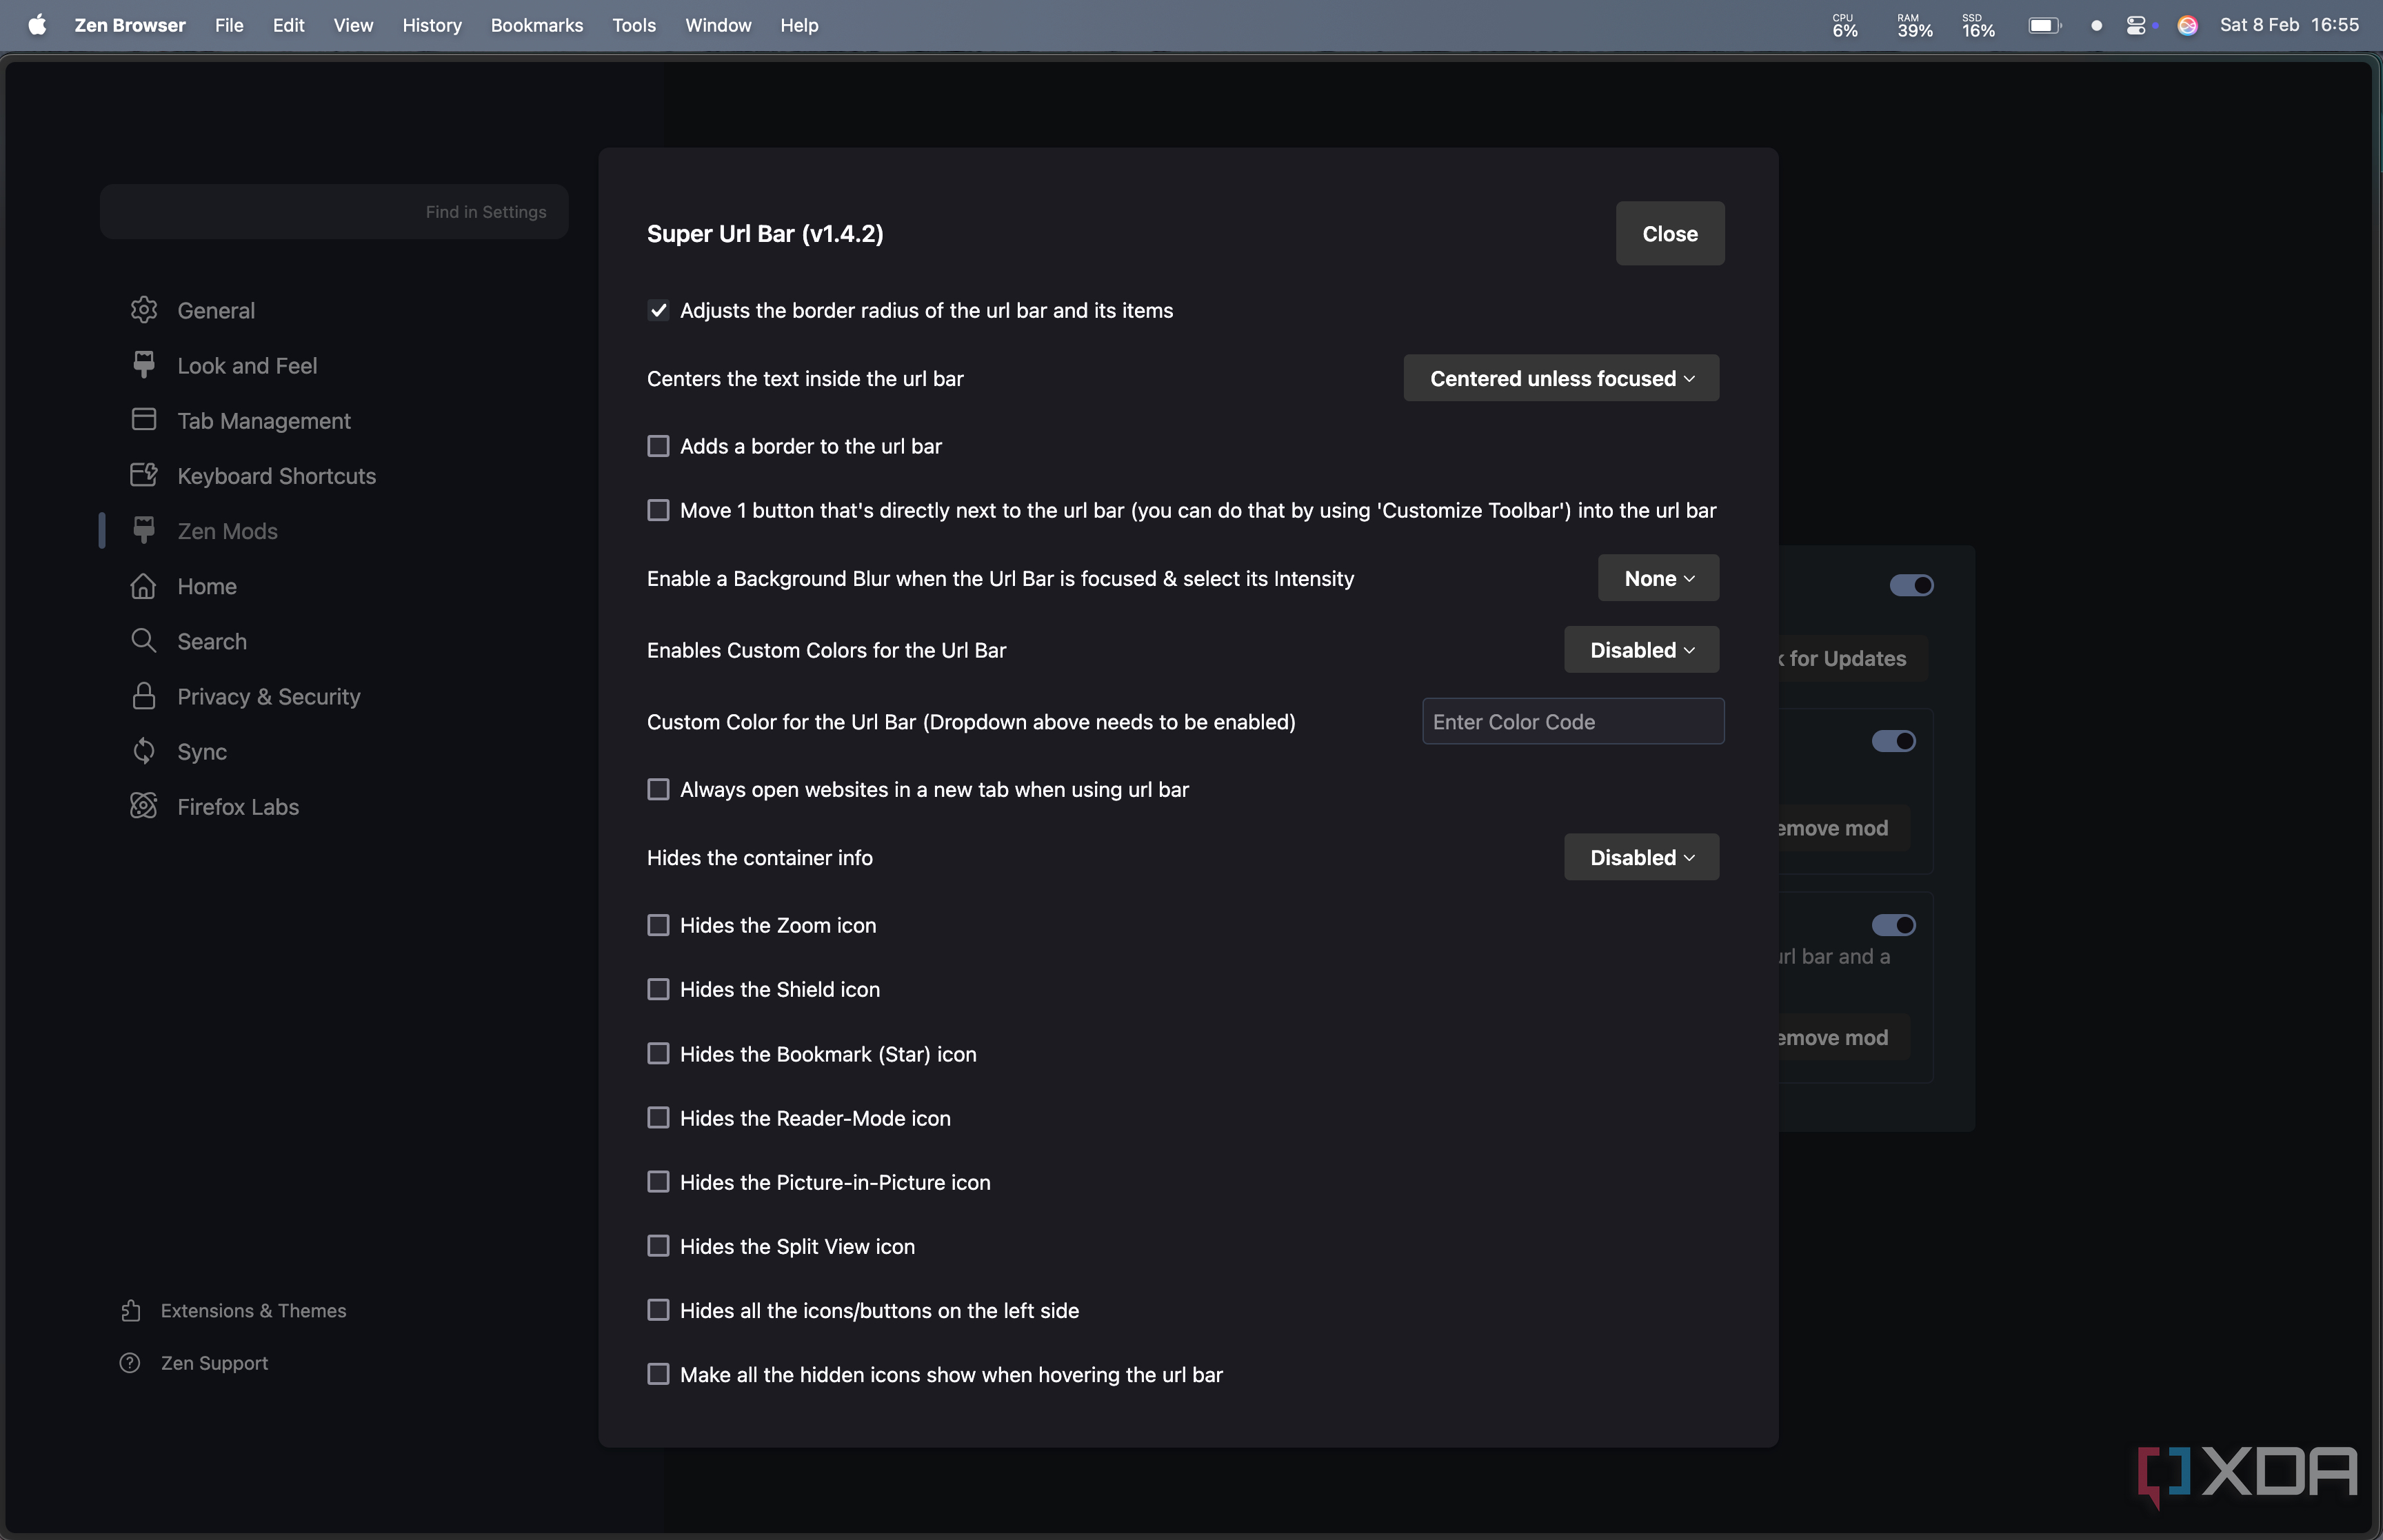Enable 'Always open websites in a new tab'
This screenshot has height=1540, width=2383.
658,788
